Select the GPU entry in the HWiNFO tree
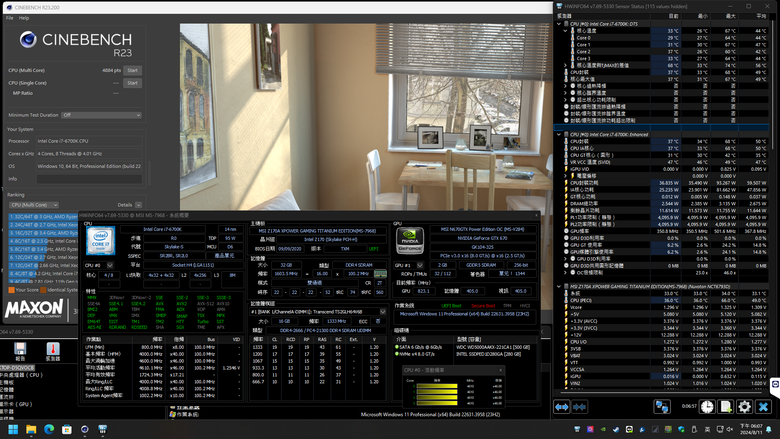The height and width of the screenshot is (439, 780). [x=17, y=404]
